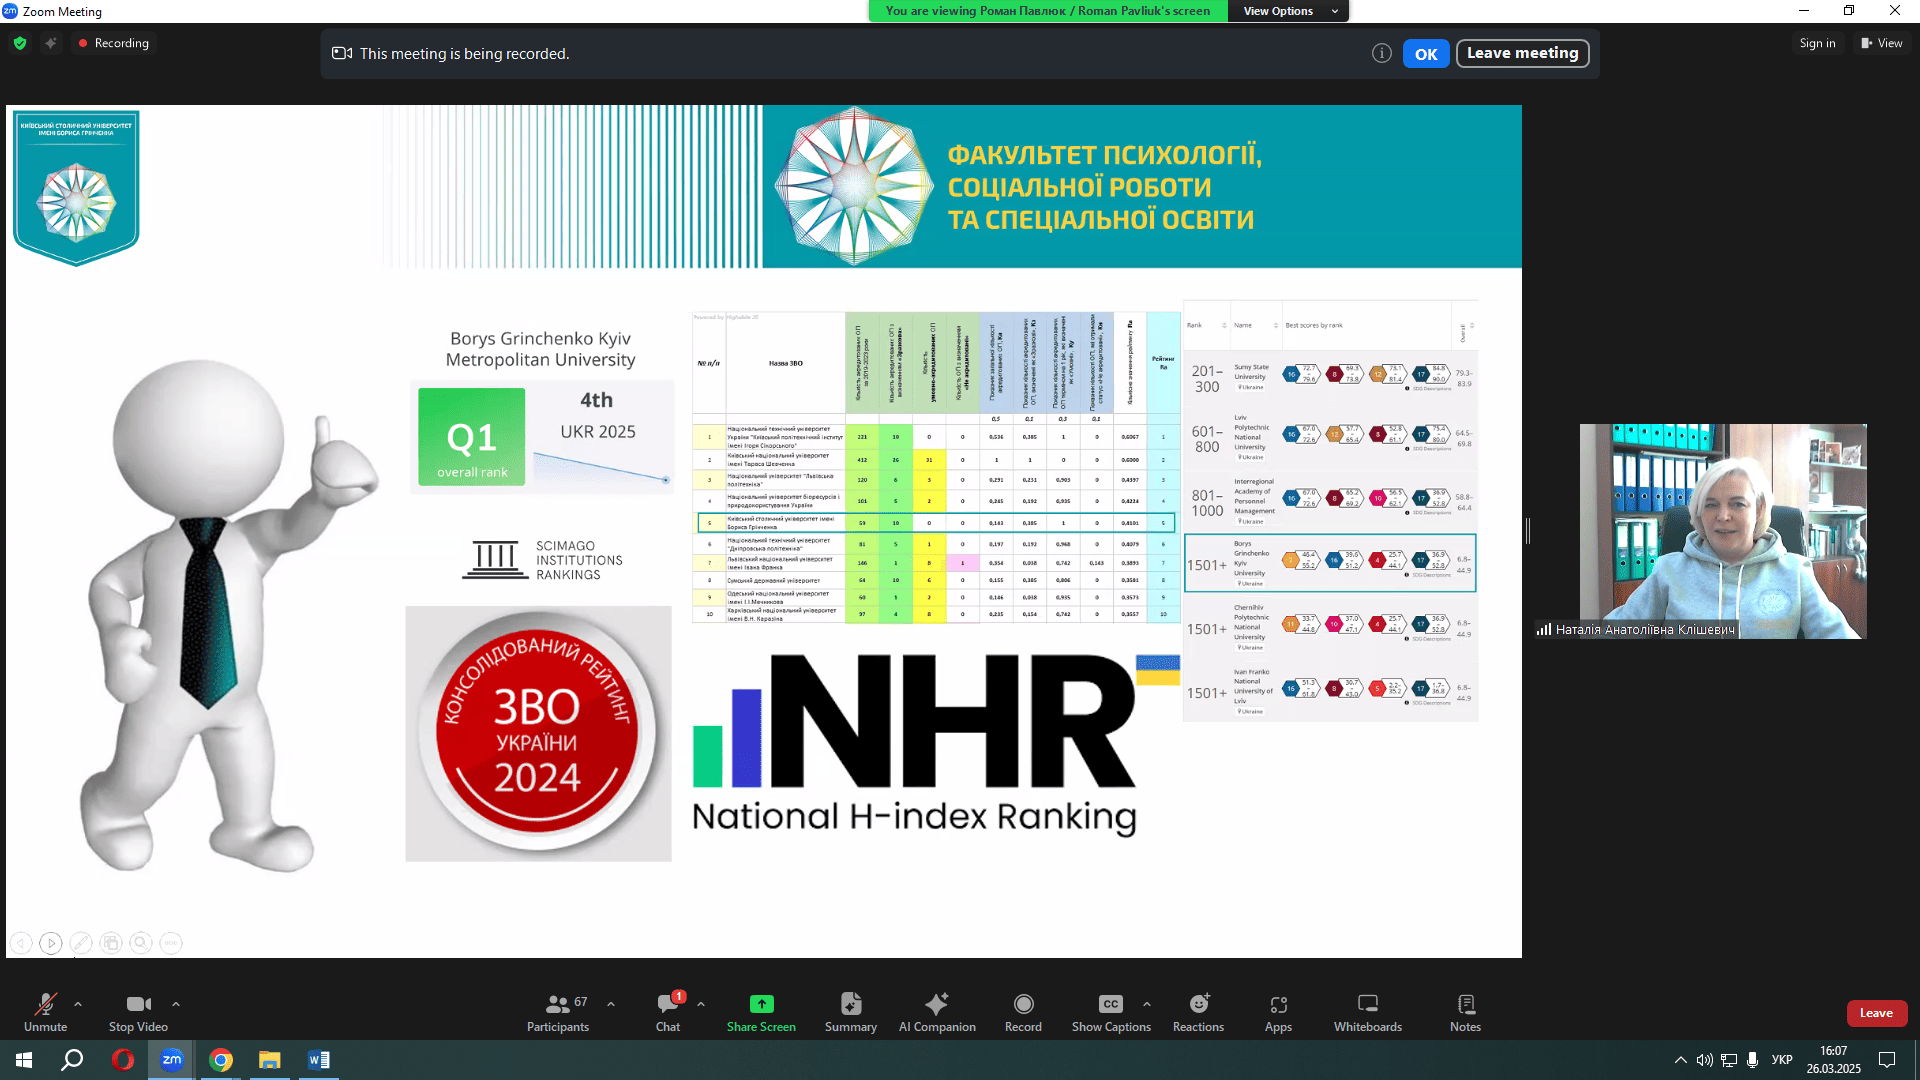Click Наталія Клішевич's video thumbnail
This screenshot has width=1920, height=1080.
click(x=1722, y=530)
